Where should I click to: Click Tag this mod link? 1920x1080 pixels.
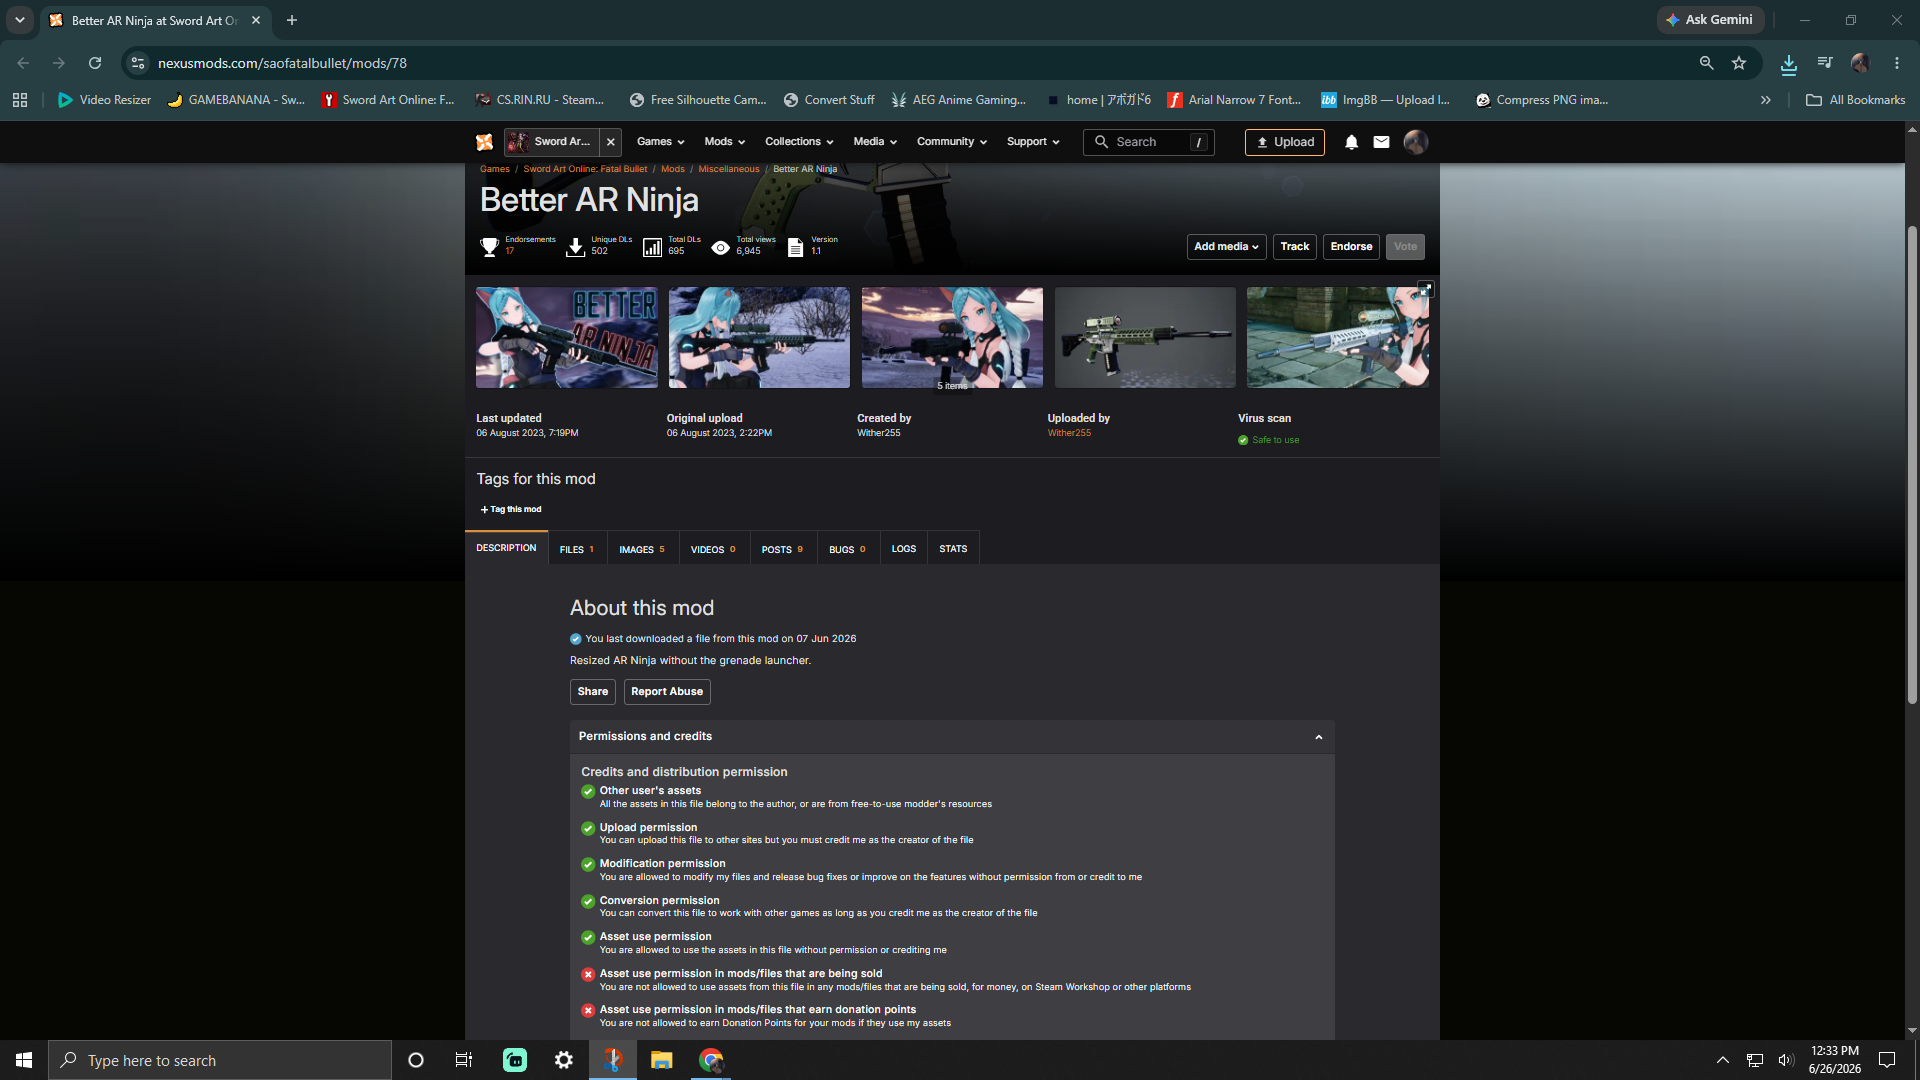511,510
